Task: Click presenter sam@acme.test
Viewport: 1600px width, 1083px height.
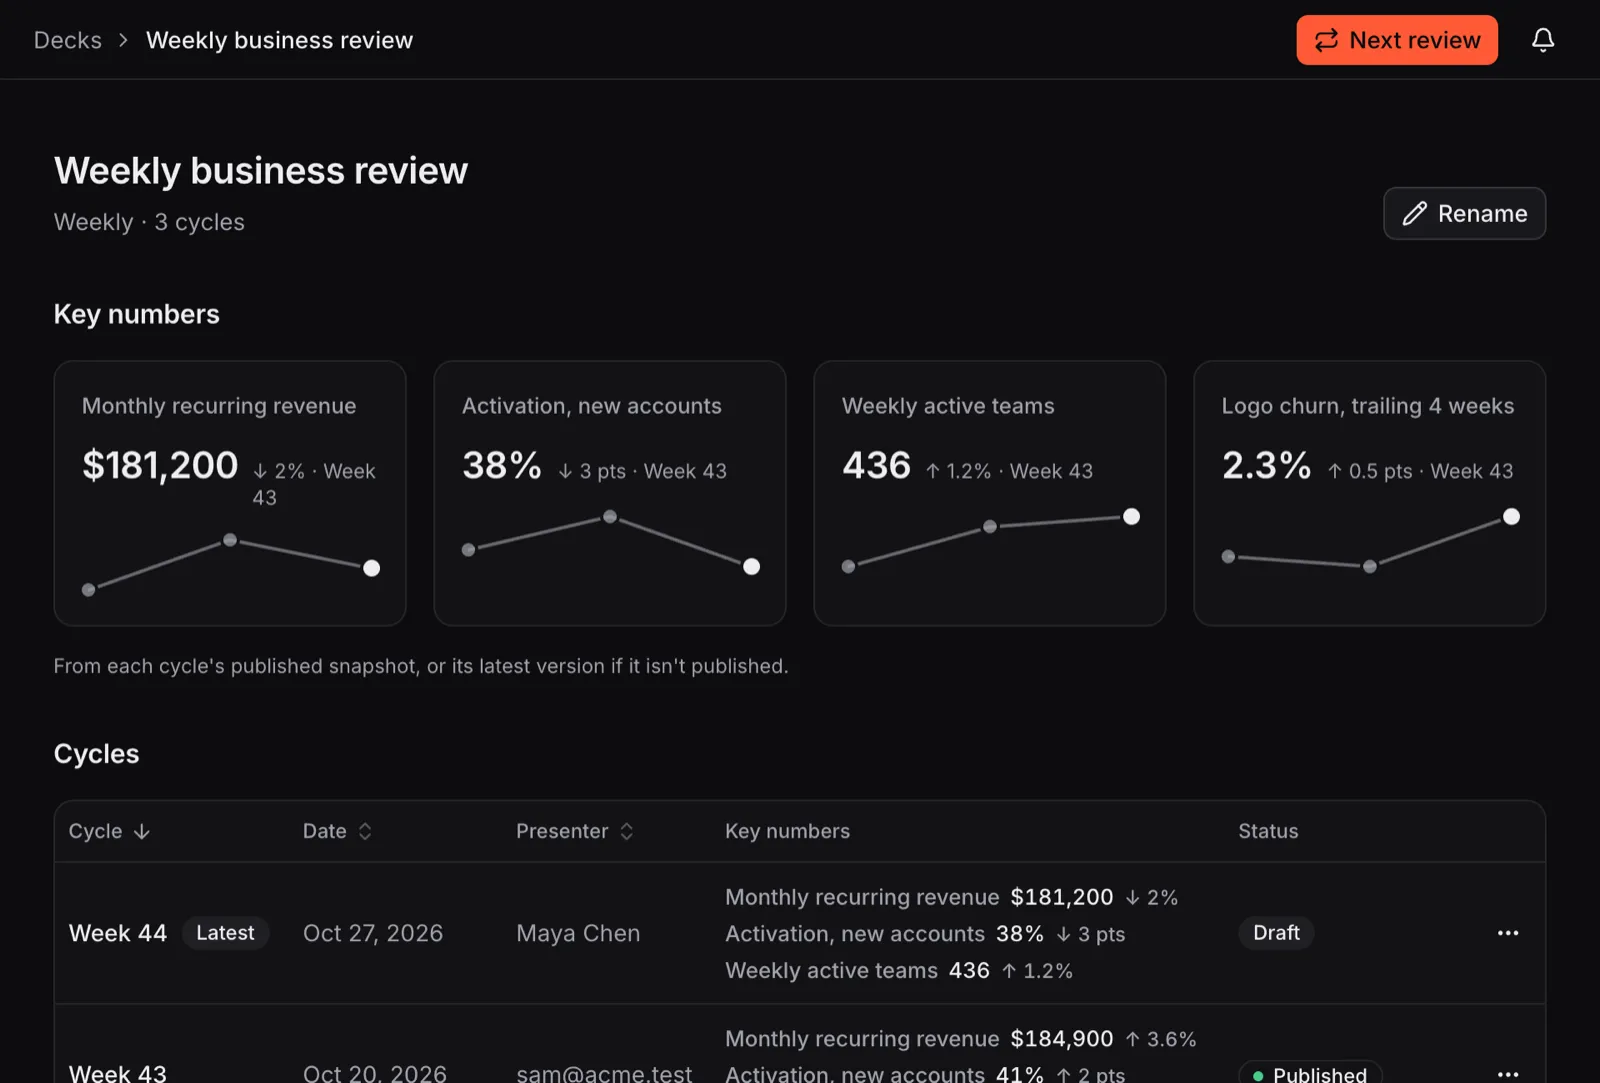Action: [x=604, y=1073]
